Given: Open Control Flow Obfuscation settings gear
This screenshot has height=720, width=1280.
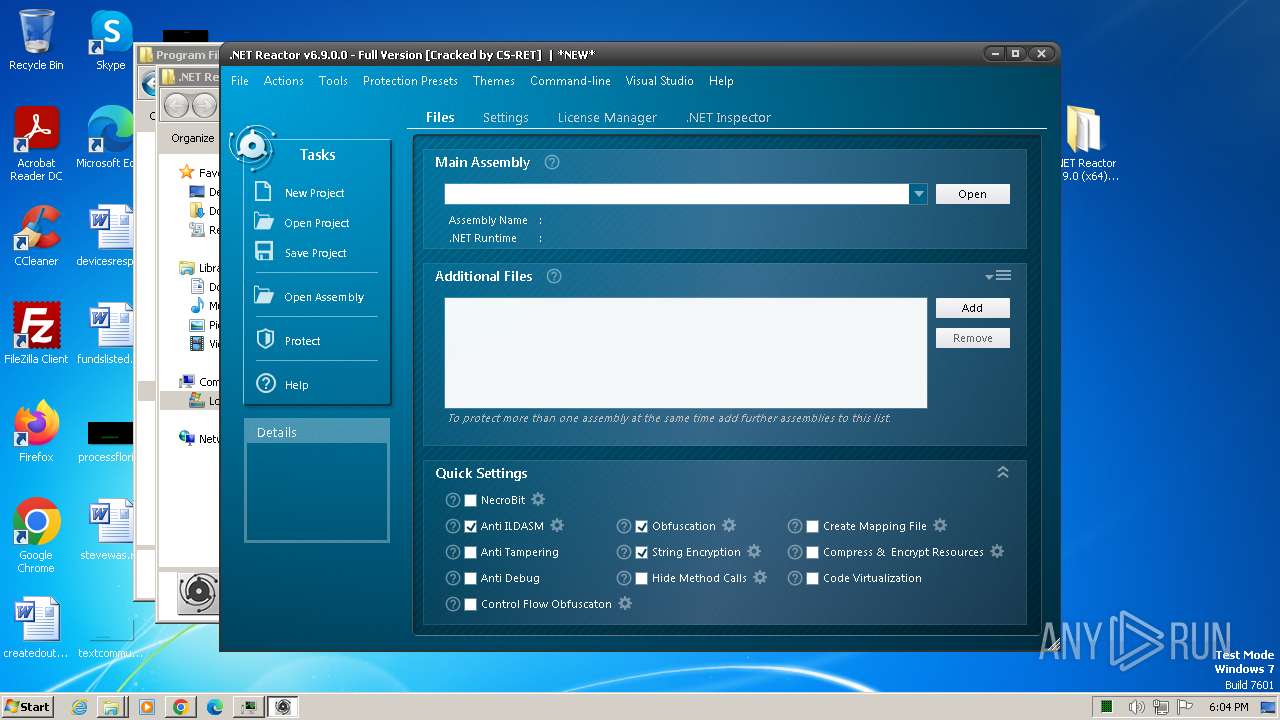Looking at the screenshot, I should tap(625, 603).
